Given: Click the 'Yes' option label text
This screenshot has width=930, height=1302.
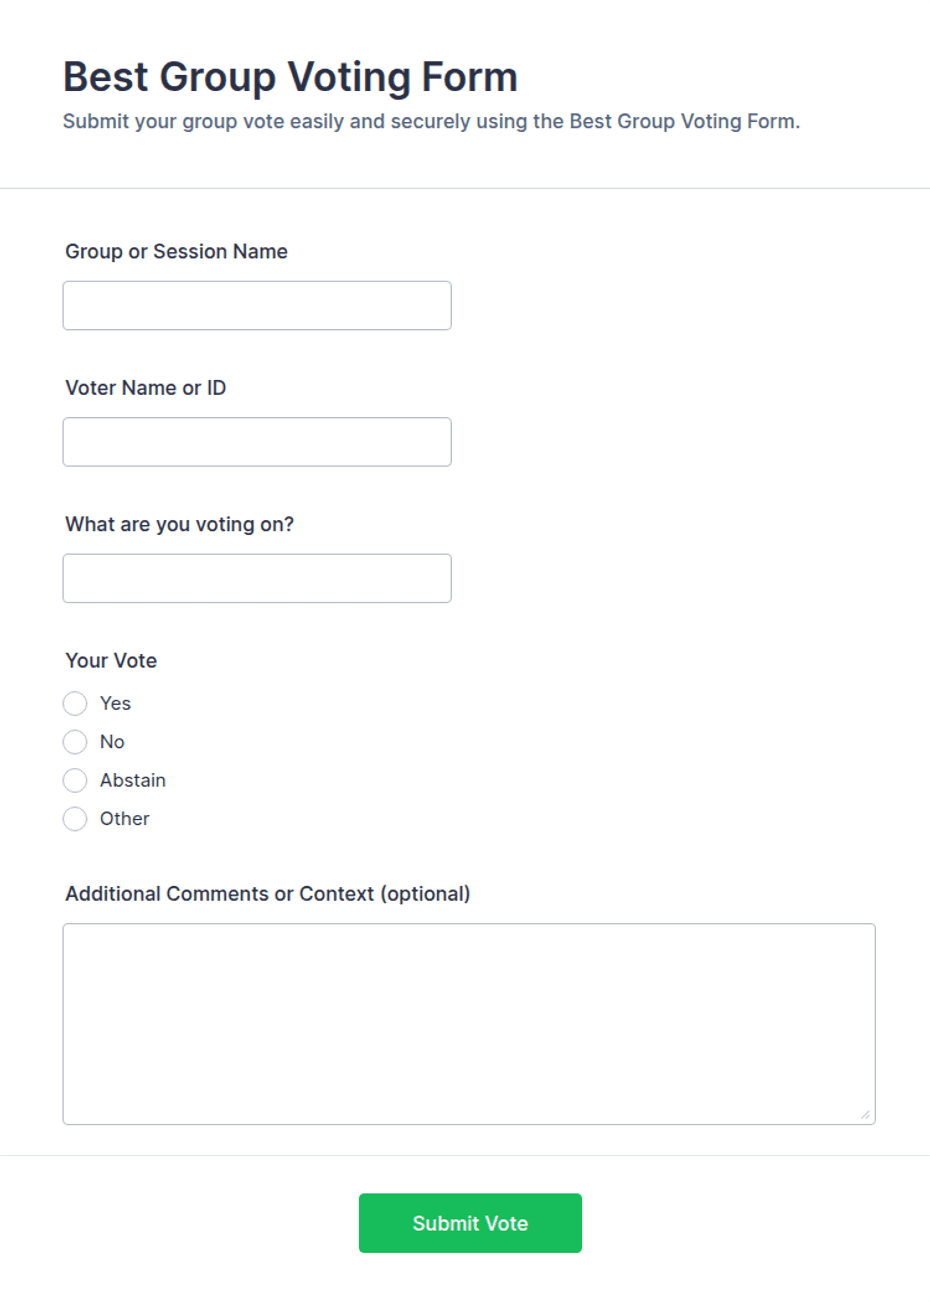Looking at the screenshot, I should [116, 704].
